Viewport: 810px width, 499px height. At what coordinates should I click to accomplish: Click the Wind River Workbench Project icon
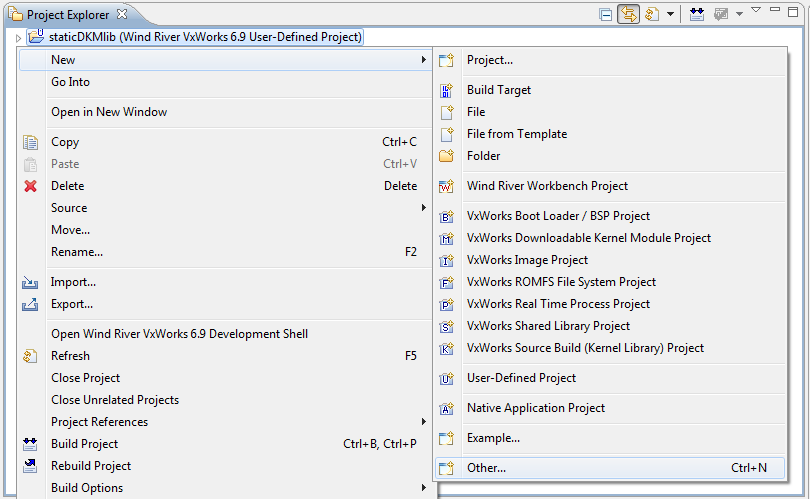point(446,186)
